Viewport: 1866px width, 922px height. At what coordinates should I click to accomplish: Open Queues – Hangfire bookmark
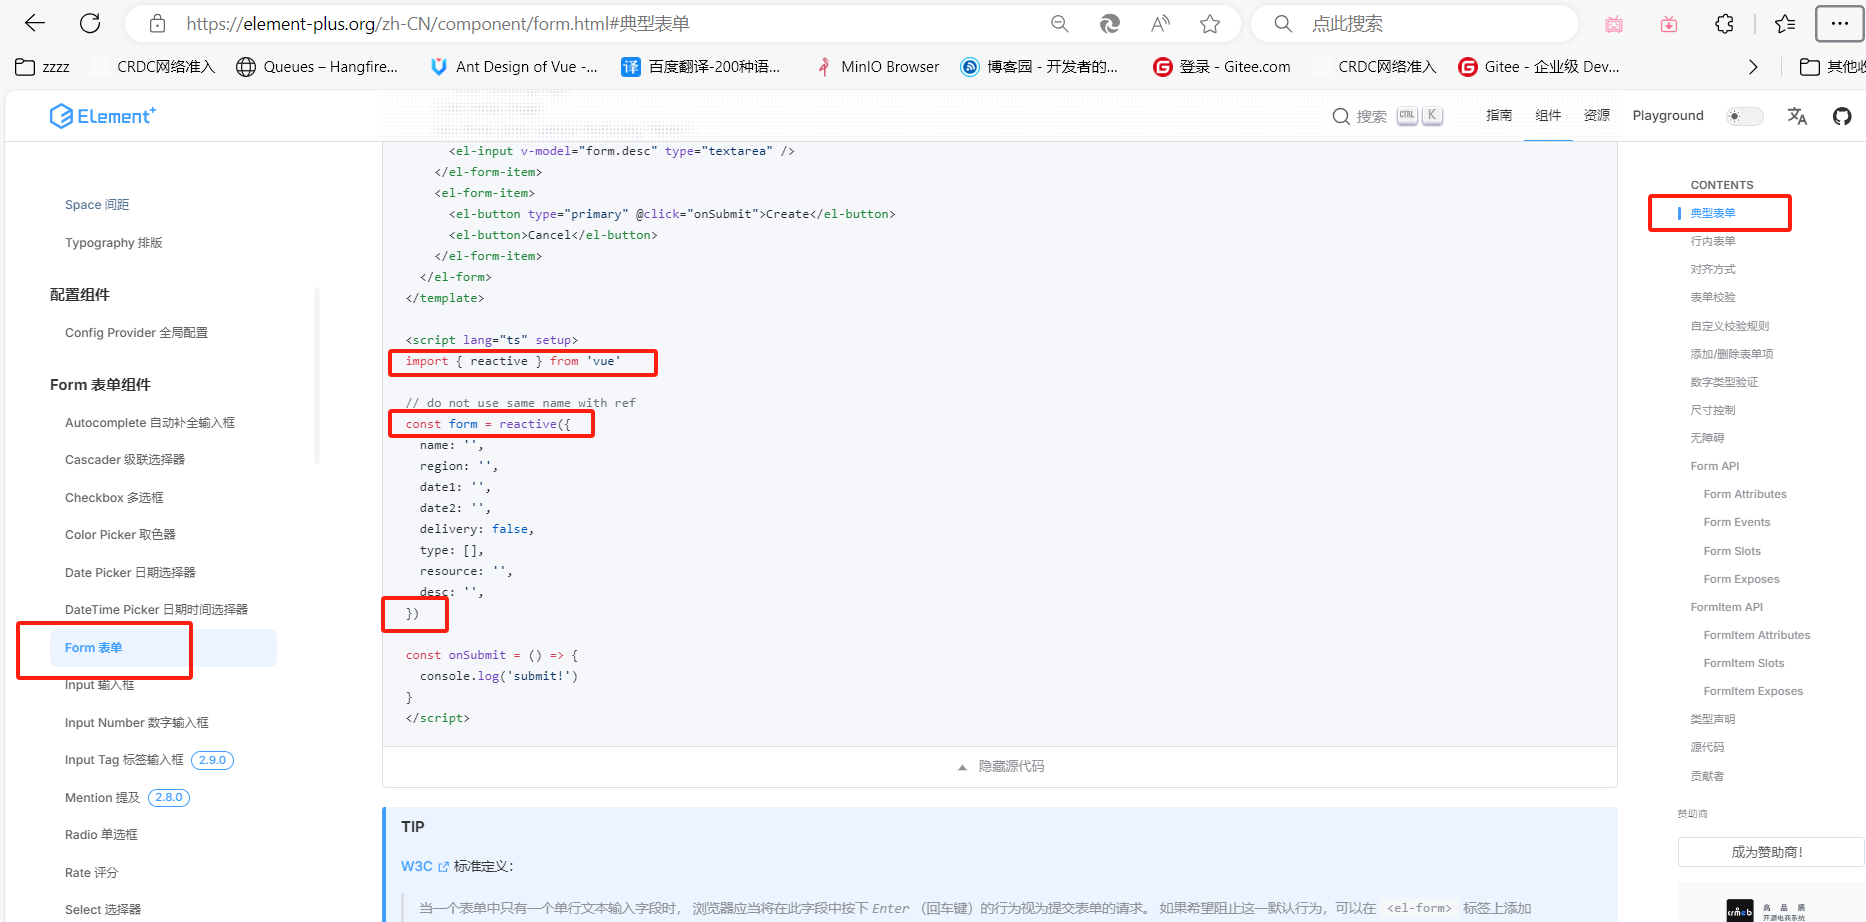pyautogui.click(x=317, y=67)
